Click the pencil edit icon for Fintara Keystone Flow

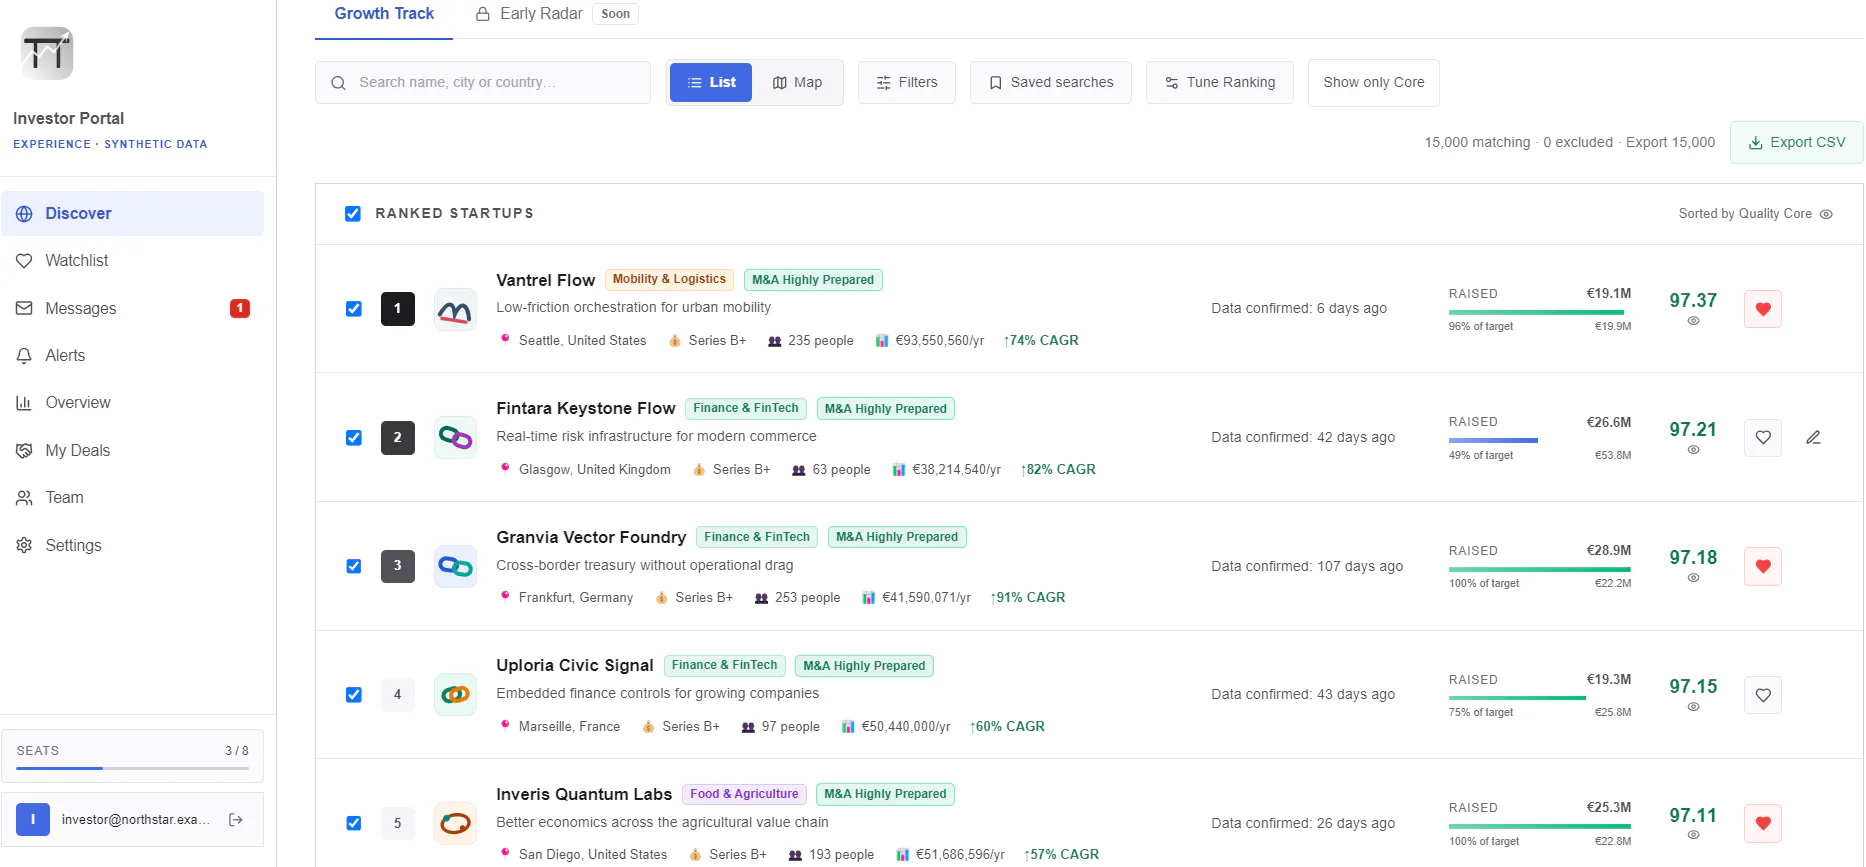tap(1813, 437)
